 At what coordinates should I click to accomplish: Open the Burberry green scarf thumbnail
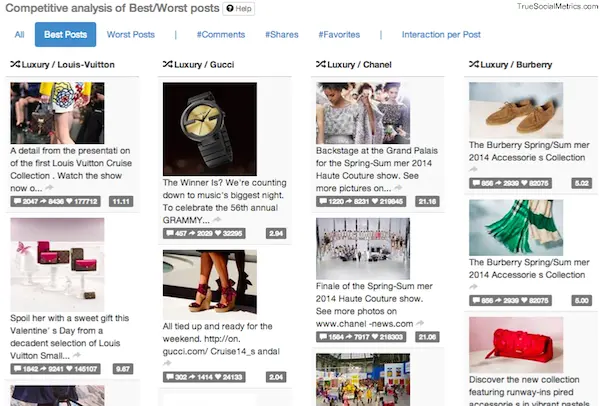point(516,228)
